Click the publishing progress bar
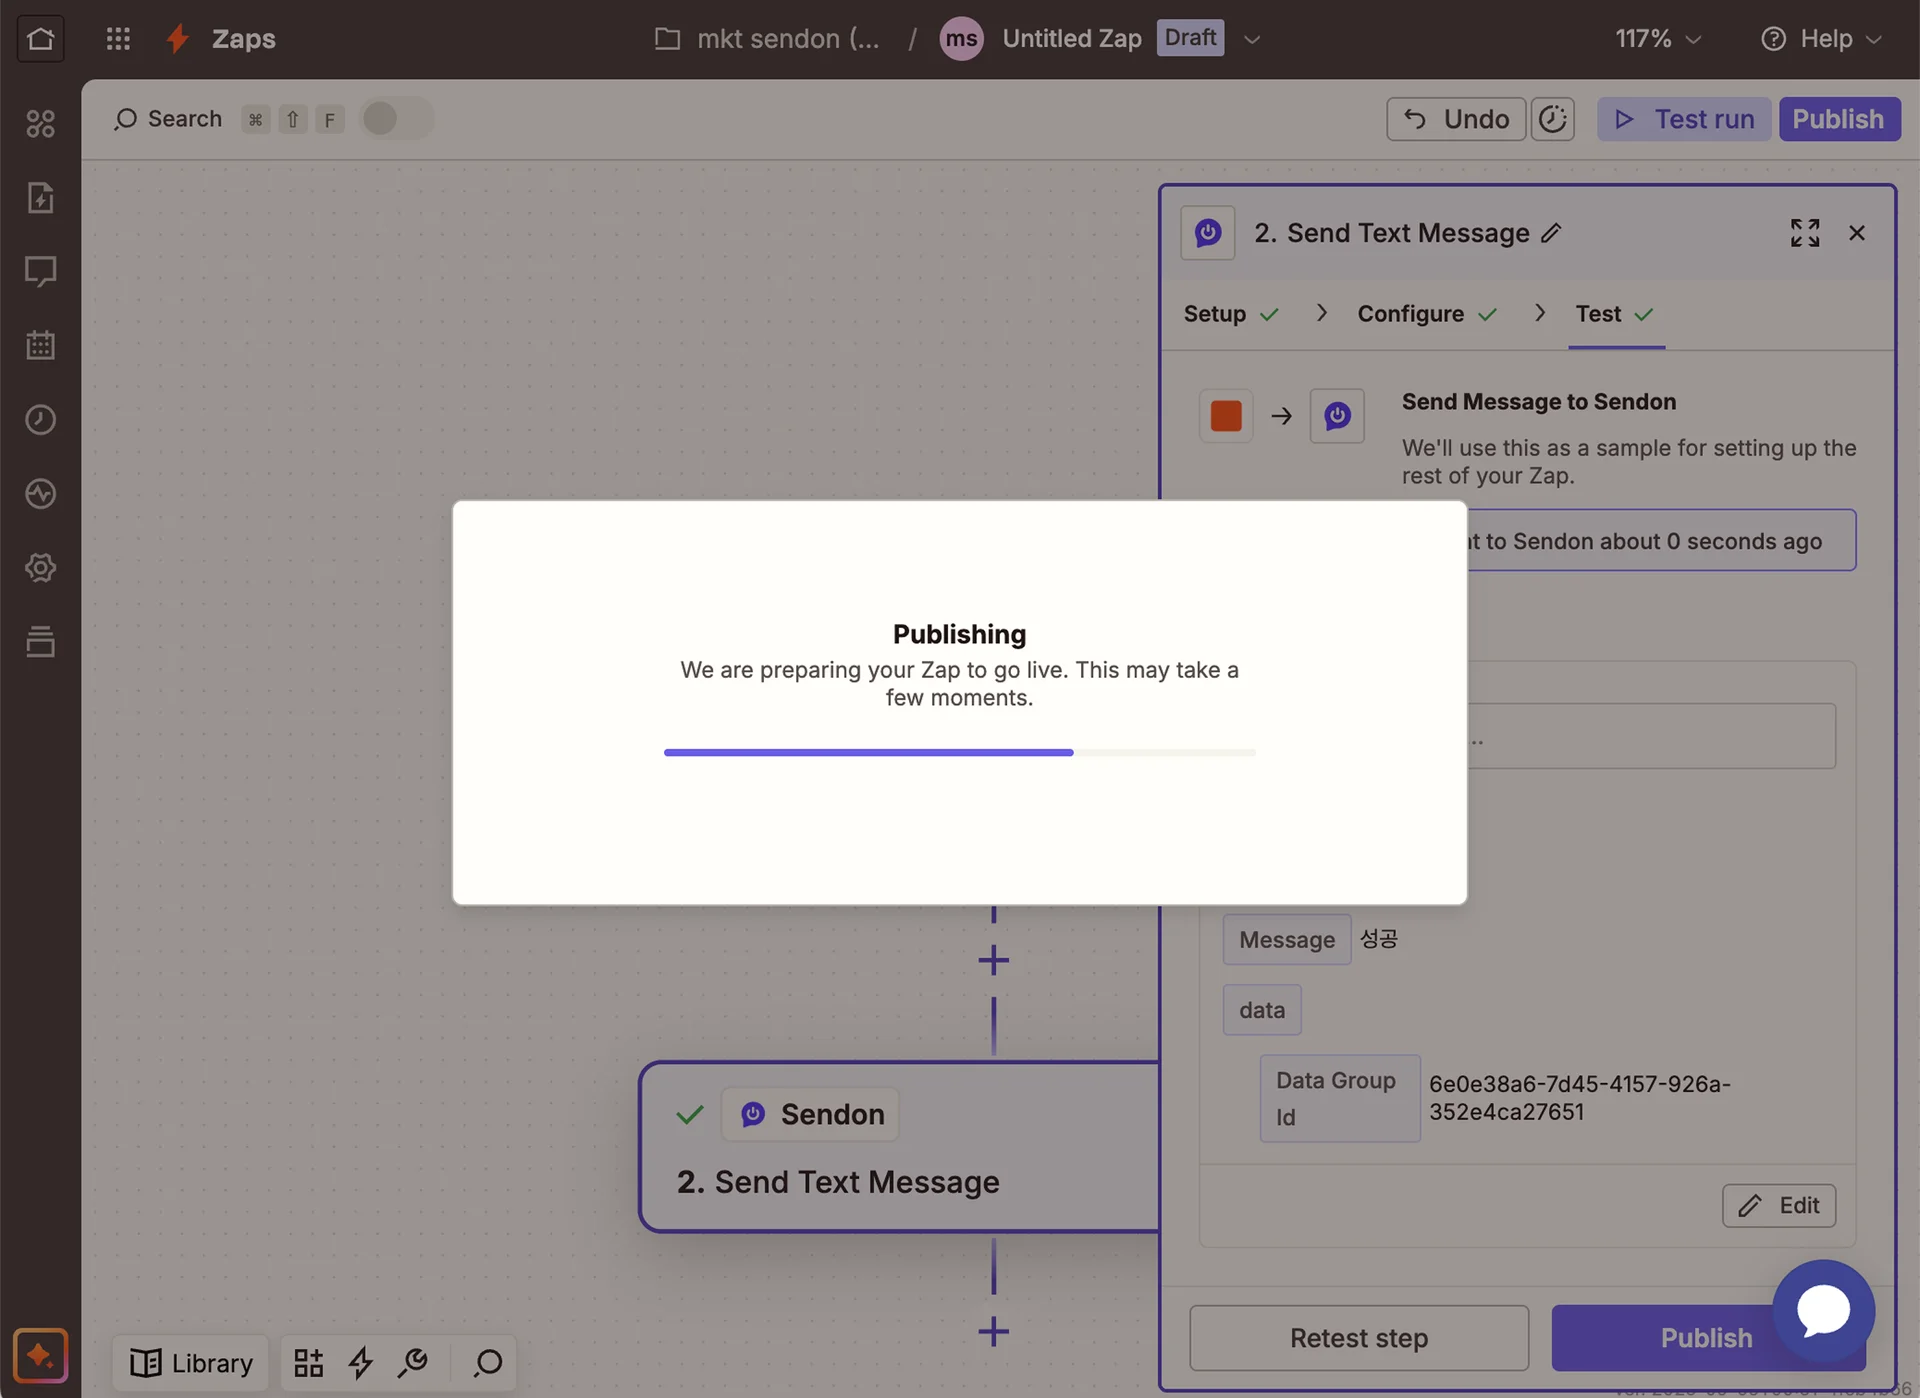The height and width of the screenshot is (1398, 1920). coord(959,752)
